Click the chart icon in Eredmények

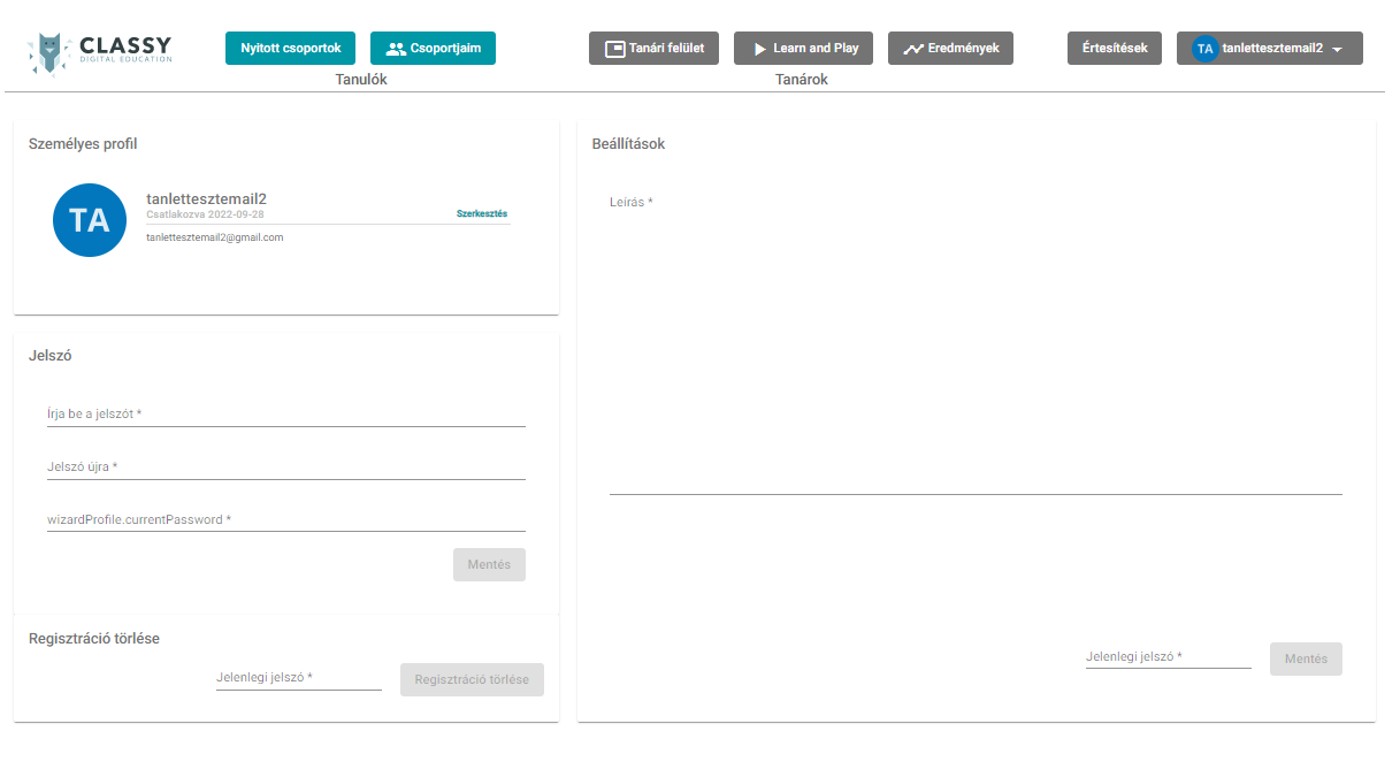(913, 49)
